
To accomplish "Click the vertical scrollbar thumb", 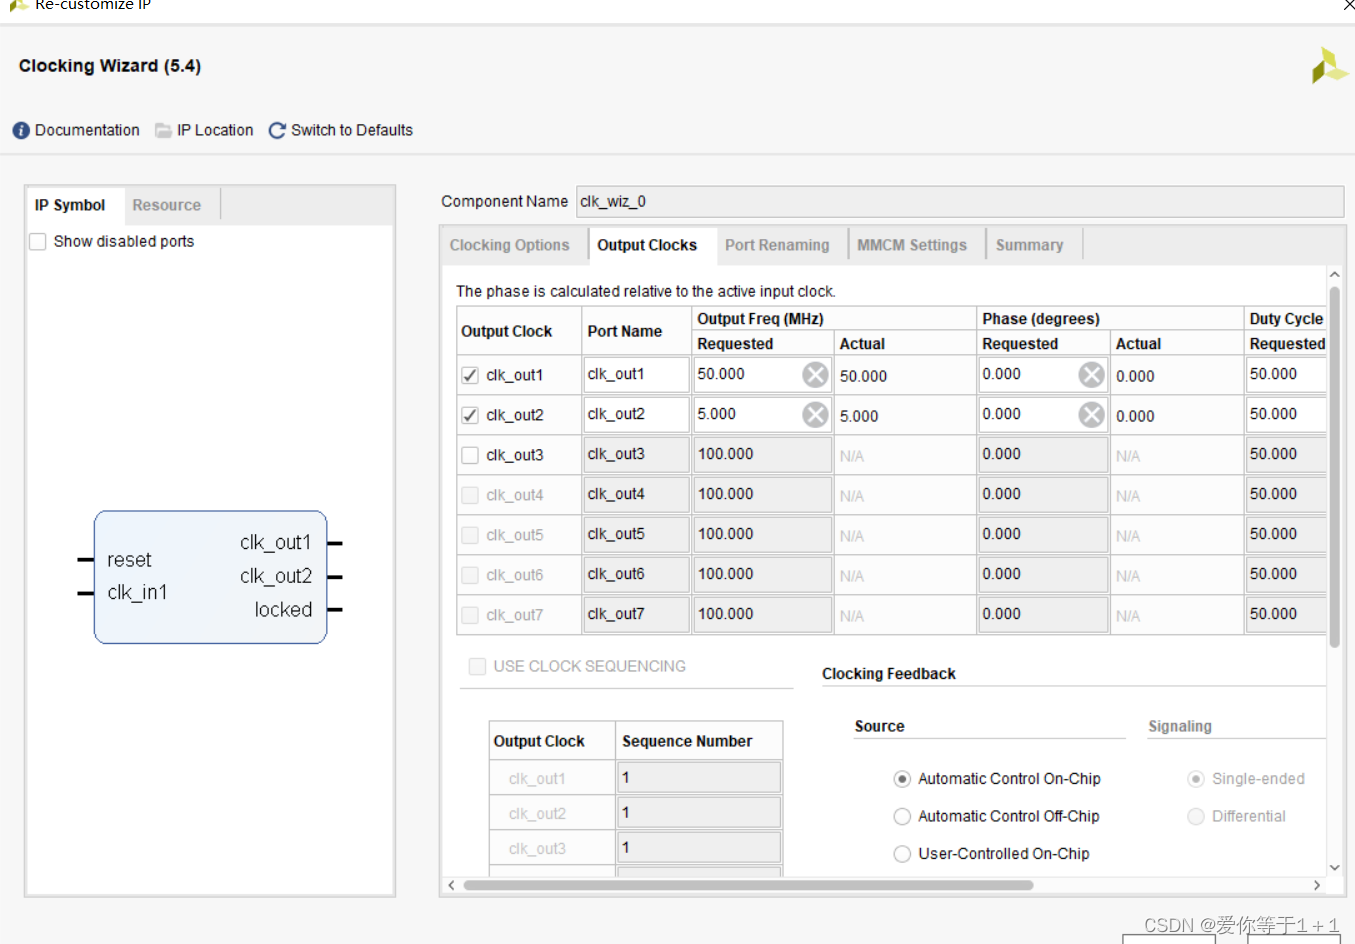I will tap(1334, 467).
